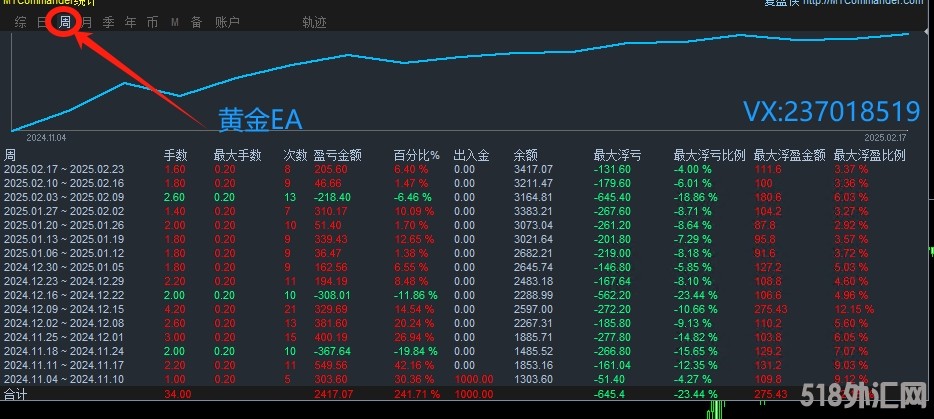Click balance value 2597.00
This screenshot has height=419, width=934.
pos(533,309)
